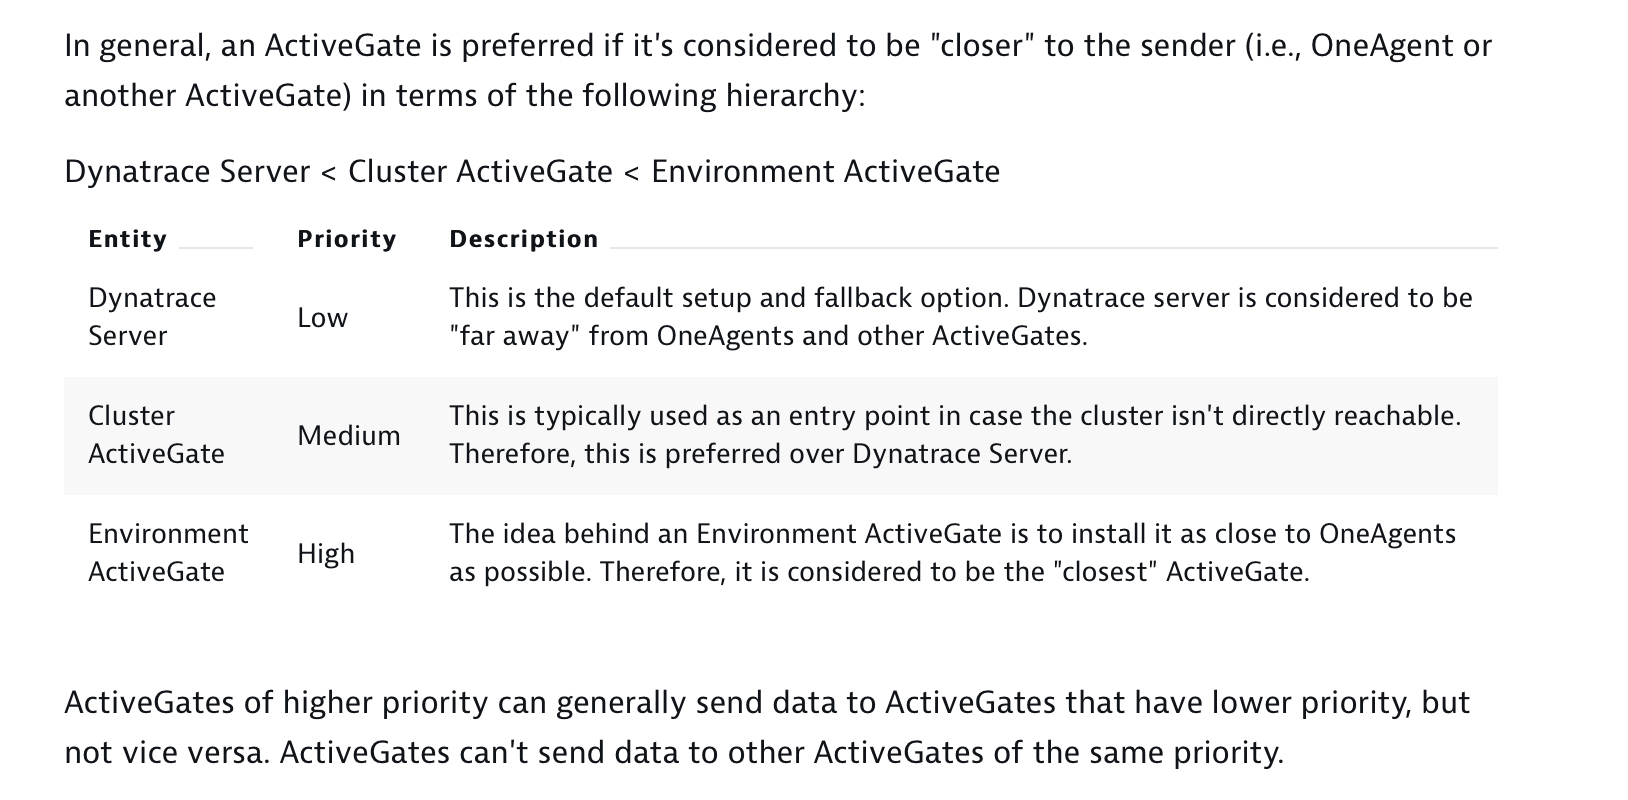Click description starting "The idea behind an Environment"
This screenshot has height=800, width=1628.
point(951,552)
